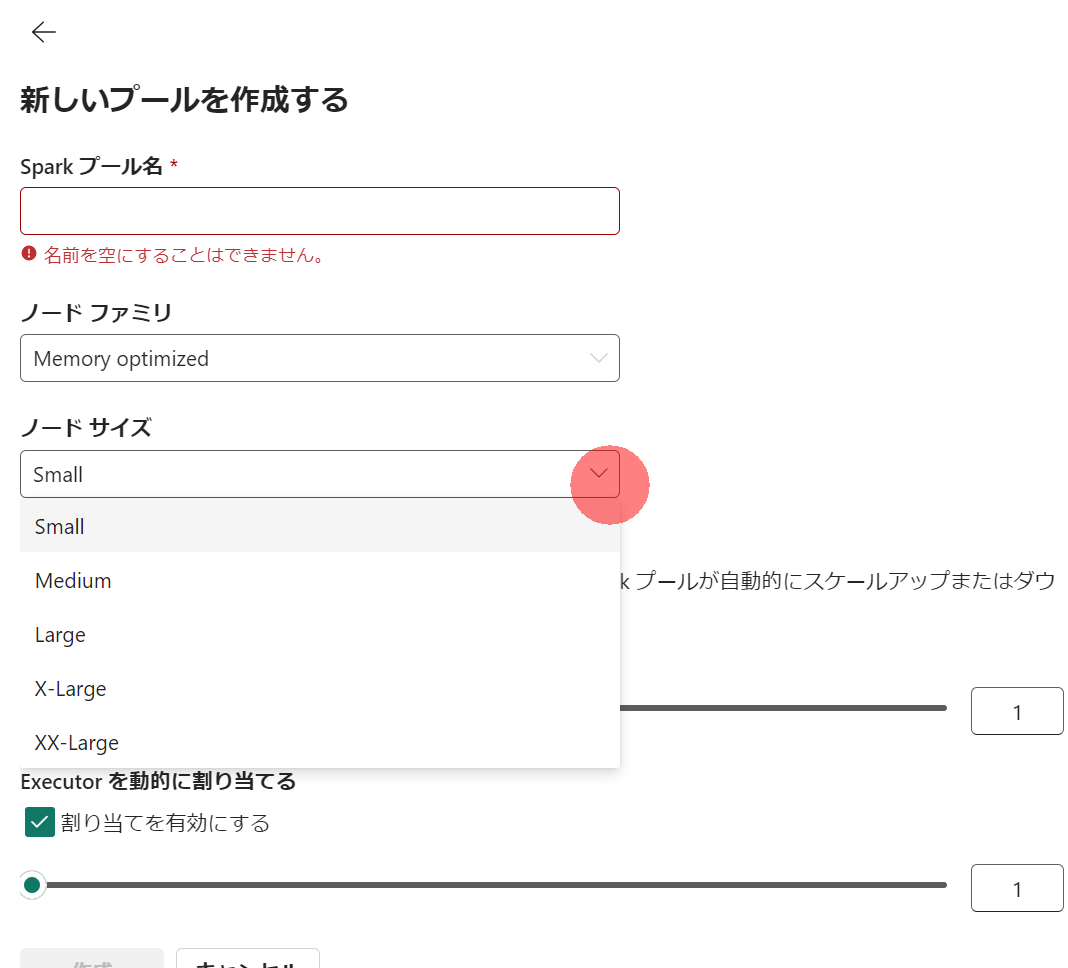Screen dimensions: 1068x968
Task: Click the 新しいプールを作成する heading
Action: coord(184,100)
